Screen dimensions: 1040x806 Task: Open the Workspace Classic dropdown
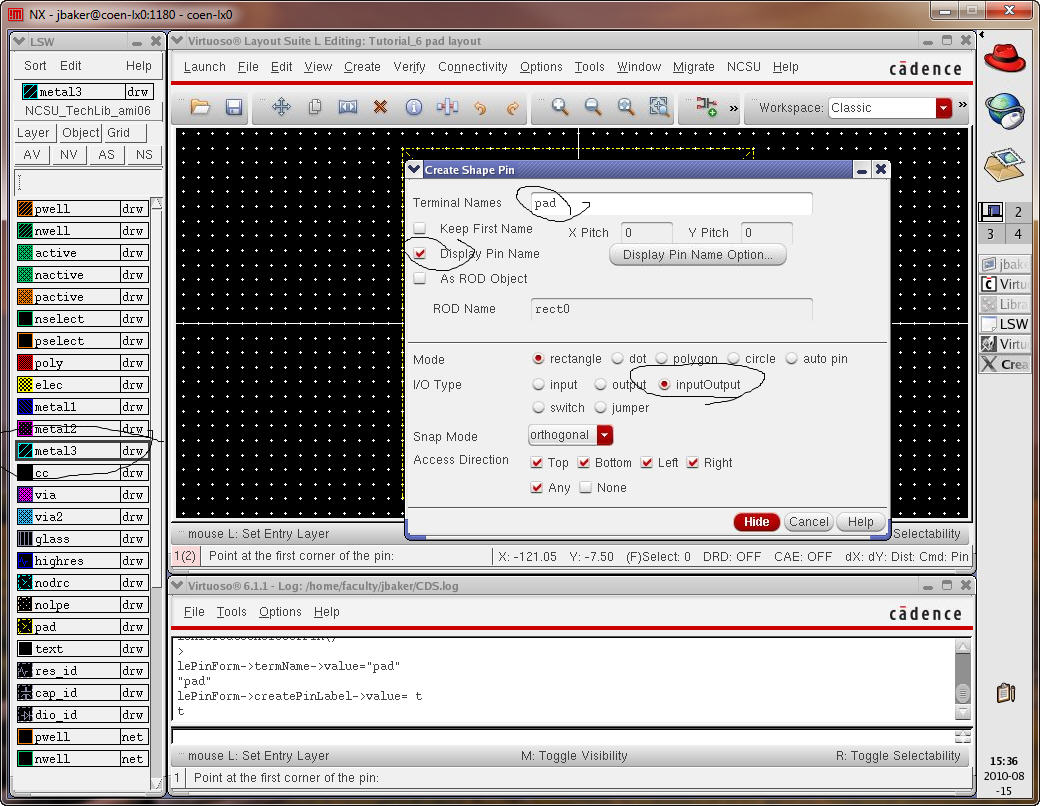coord(944,108)
